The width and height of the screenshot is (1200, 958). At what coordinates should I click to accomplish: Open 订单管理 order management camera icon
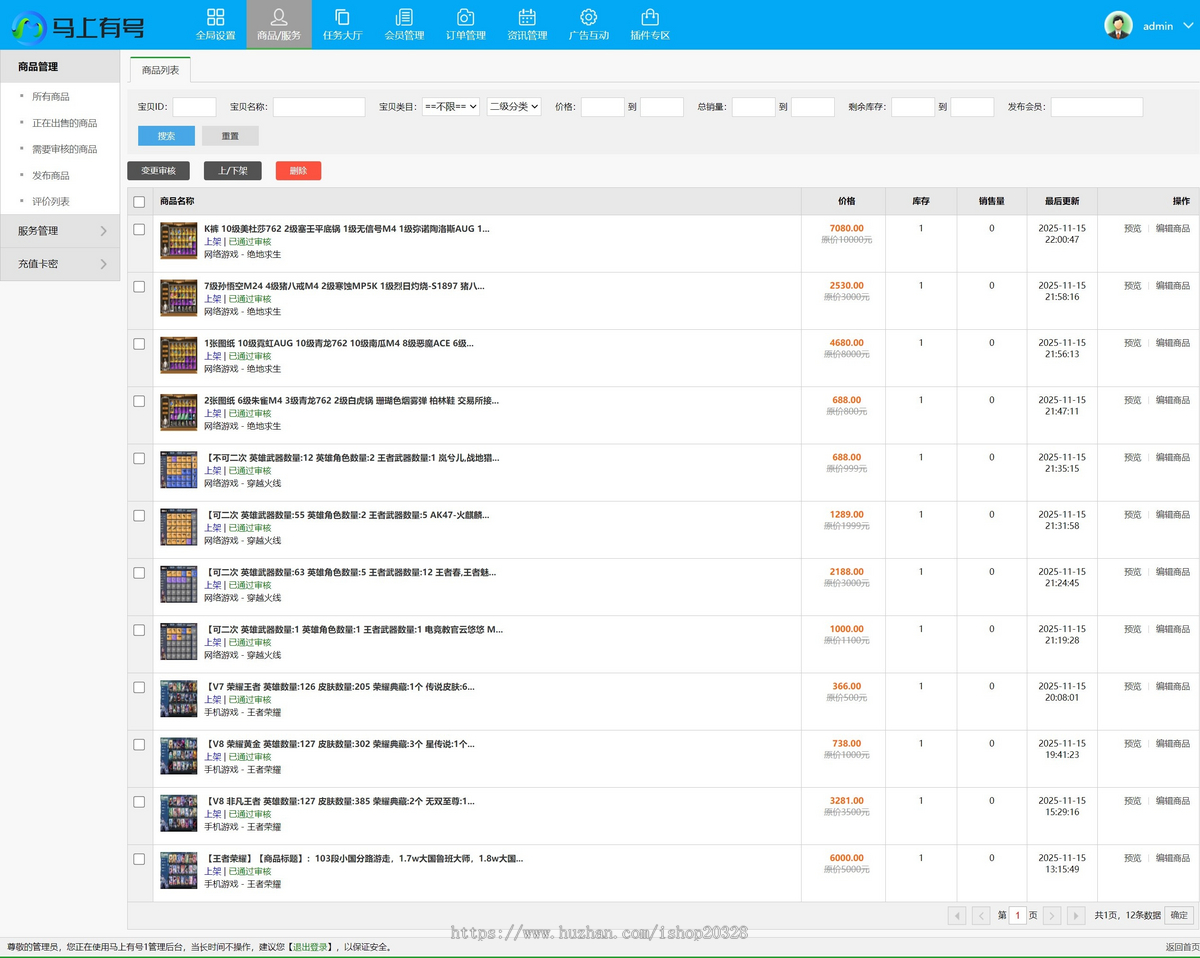[465, 17]
